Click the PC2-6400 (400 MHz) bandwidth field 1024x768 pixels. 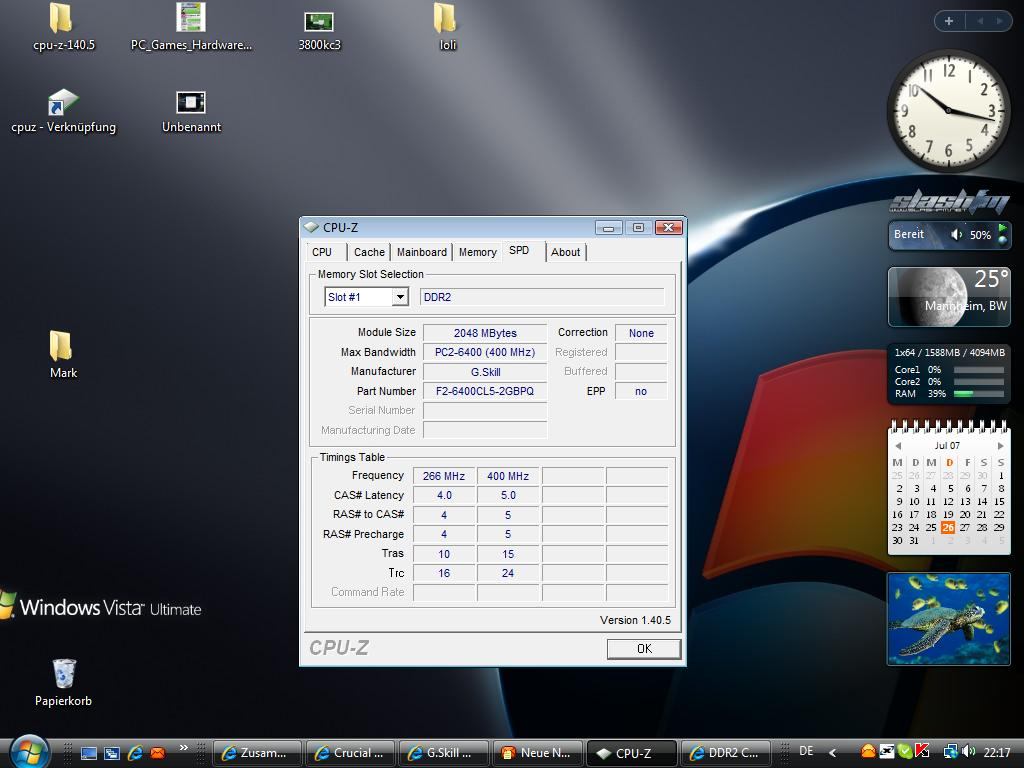point(485,353)
